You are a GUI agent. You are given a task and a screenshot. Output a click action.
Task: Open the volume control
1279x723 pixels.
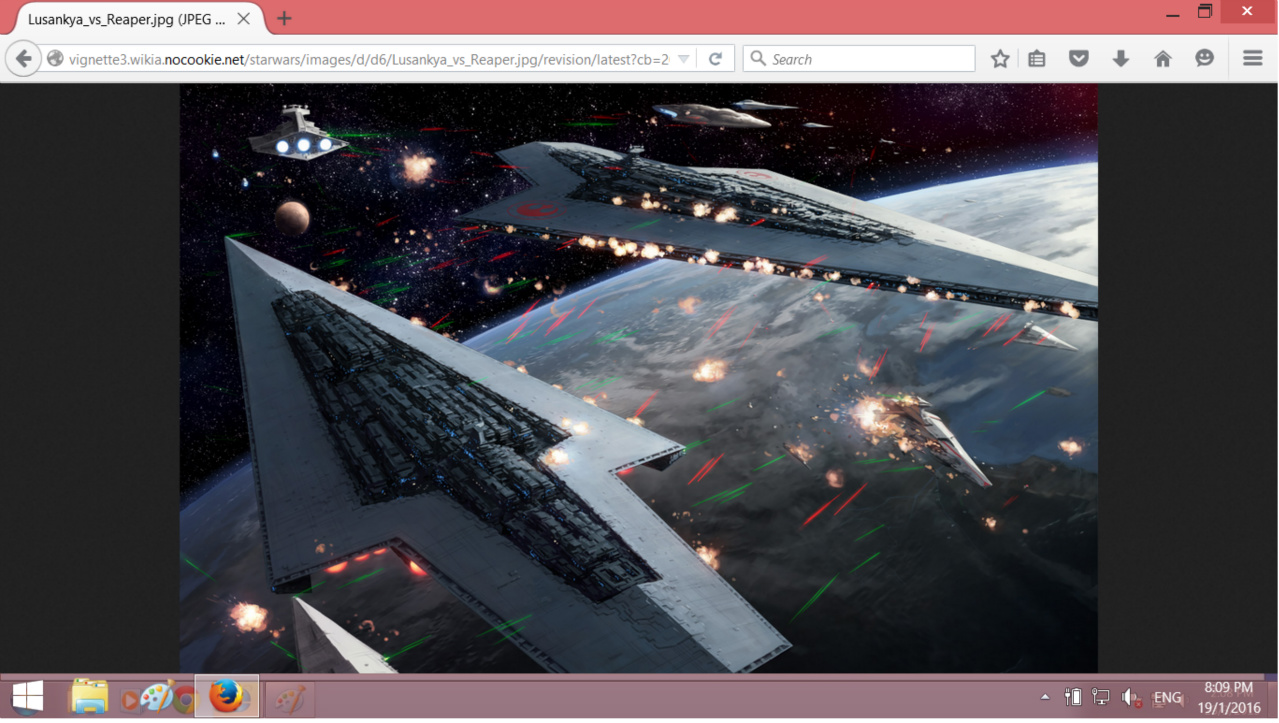click(x=1131, y=697)
